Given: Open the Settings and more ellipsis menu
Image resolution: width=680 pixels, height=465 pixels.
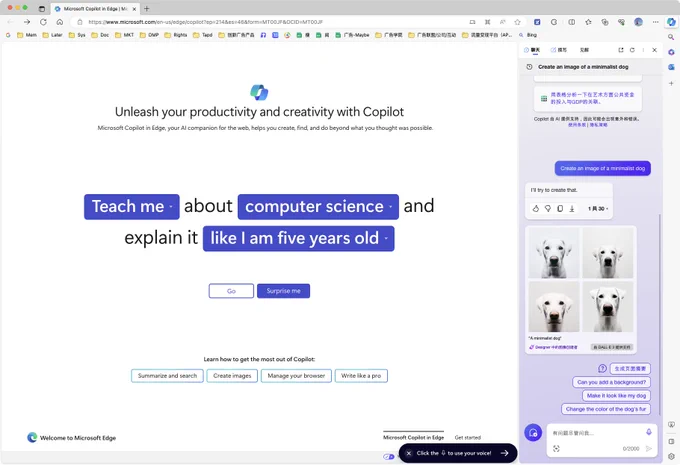Looking at the screenshot, I should point(655,22).
